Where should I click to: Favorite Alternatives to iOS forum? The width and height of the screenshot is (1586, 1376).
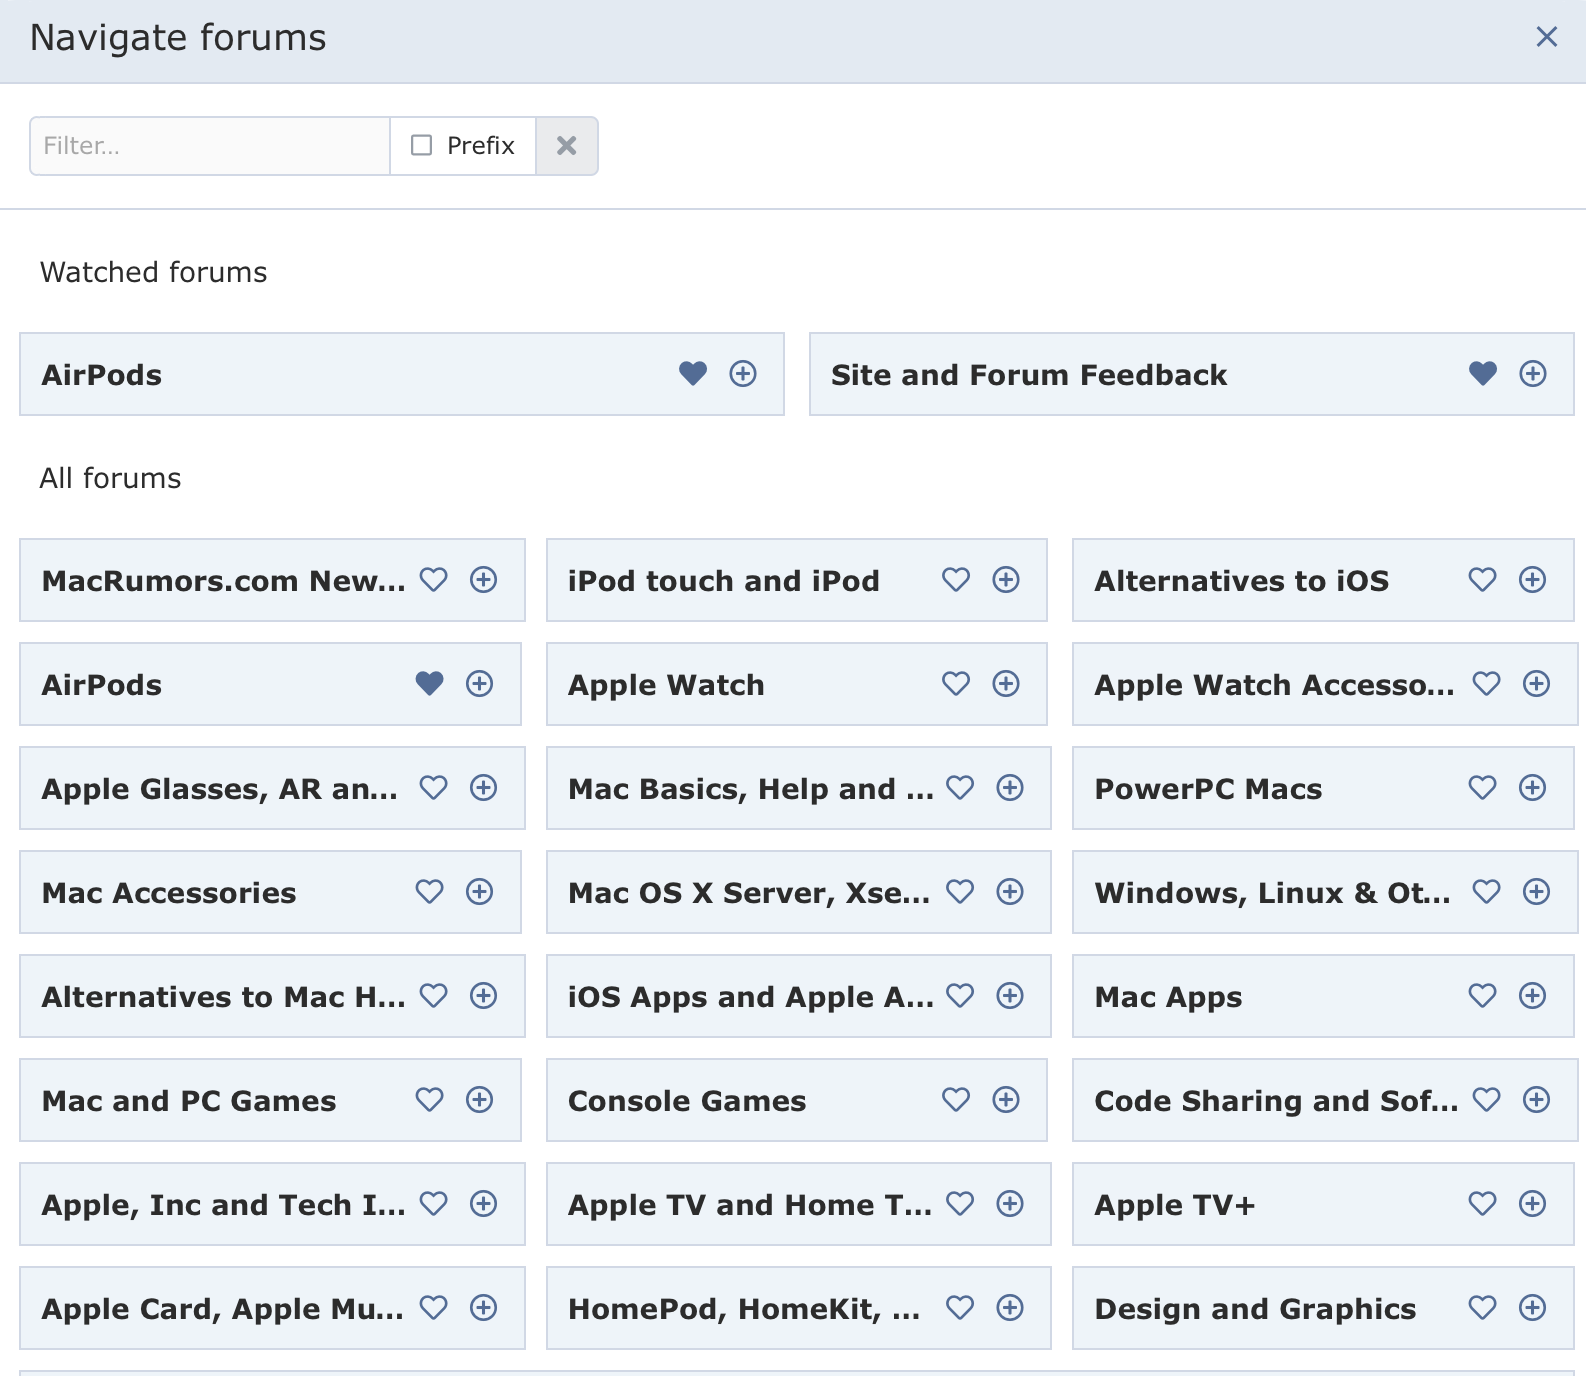(x=1483, y=580)
